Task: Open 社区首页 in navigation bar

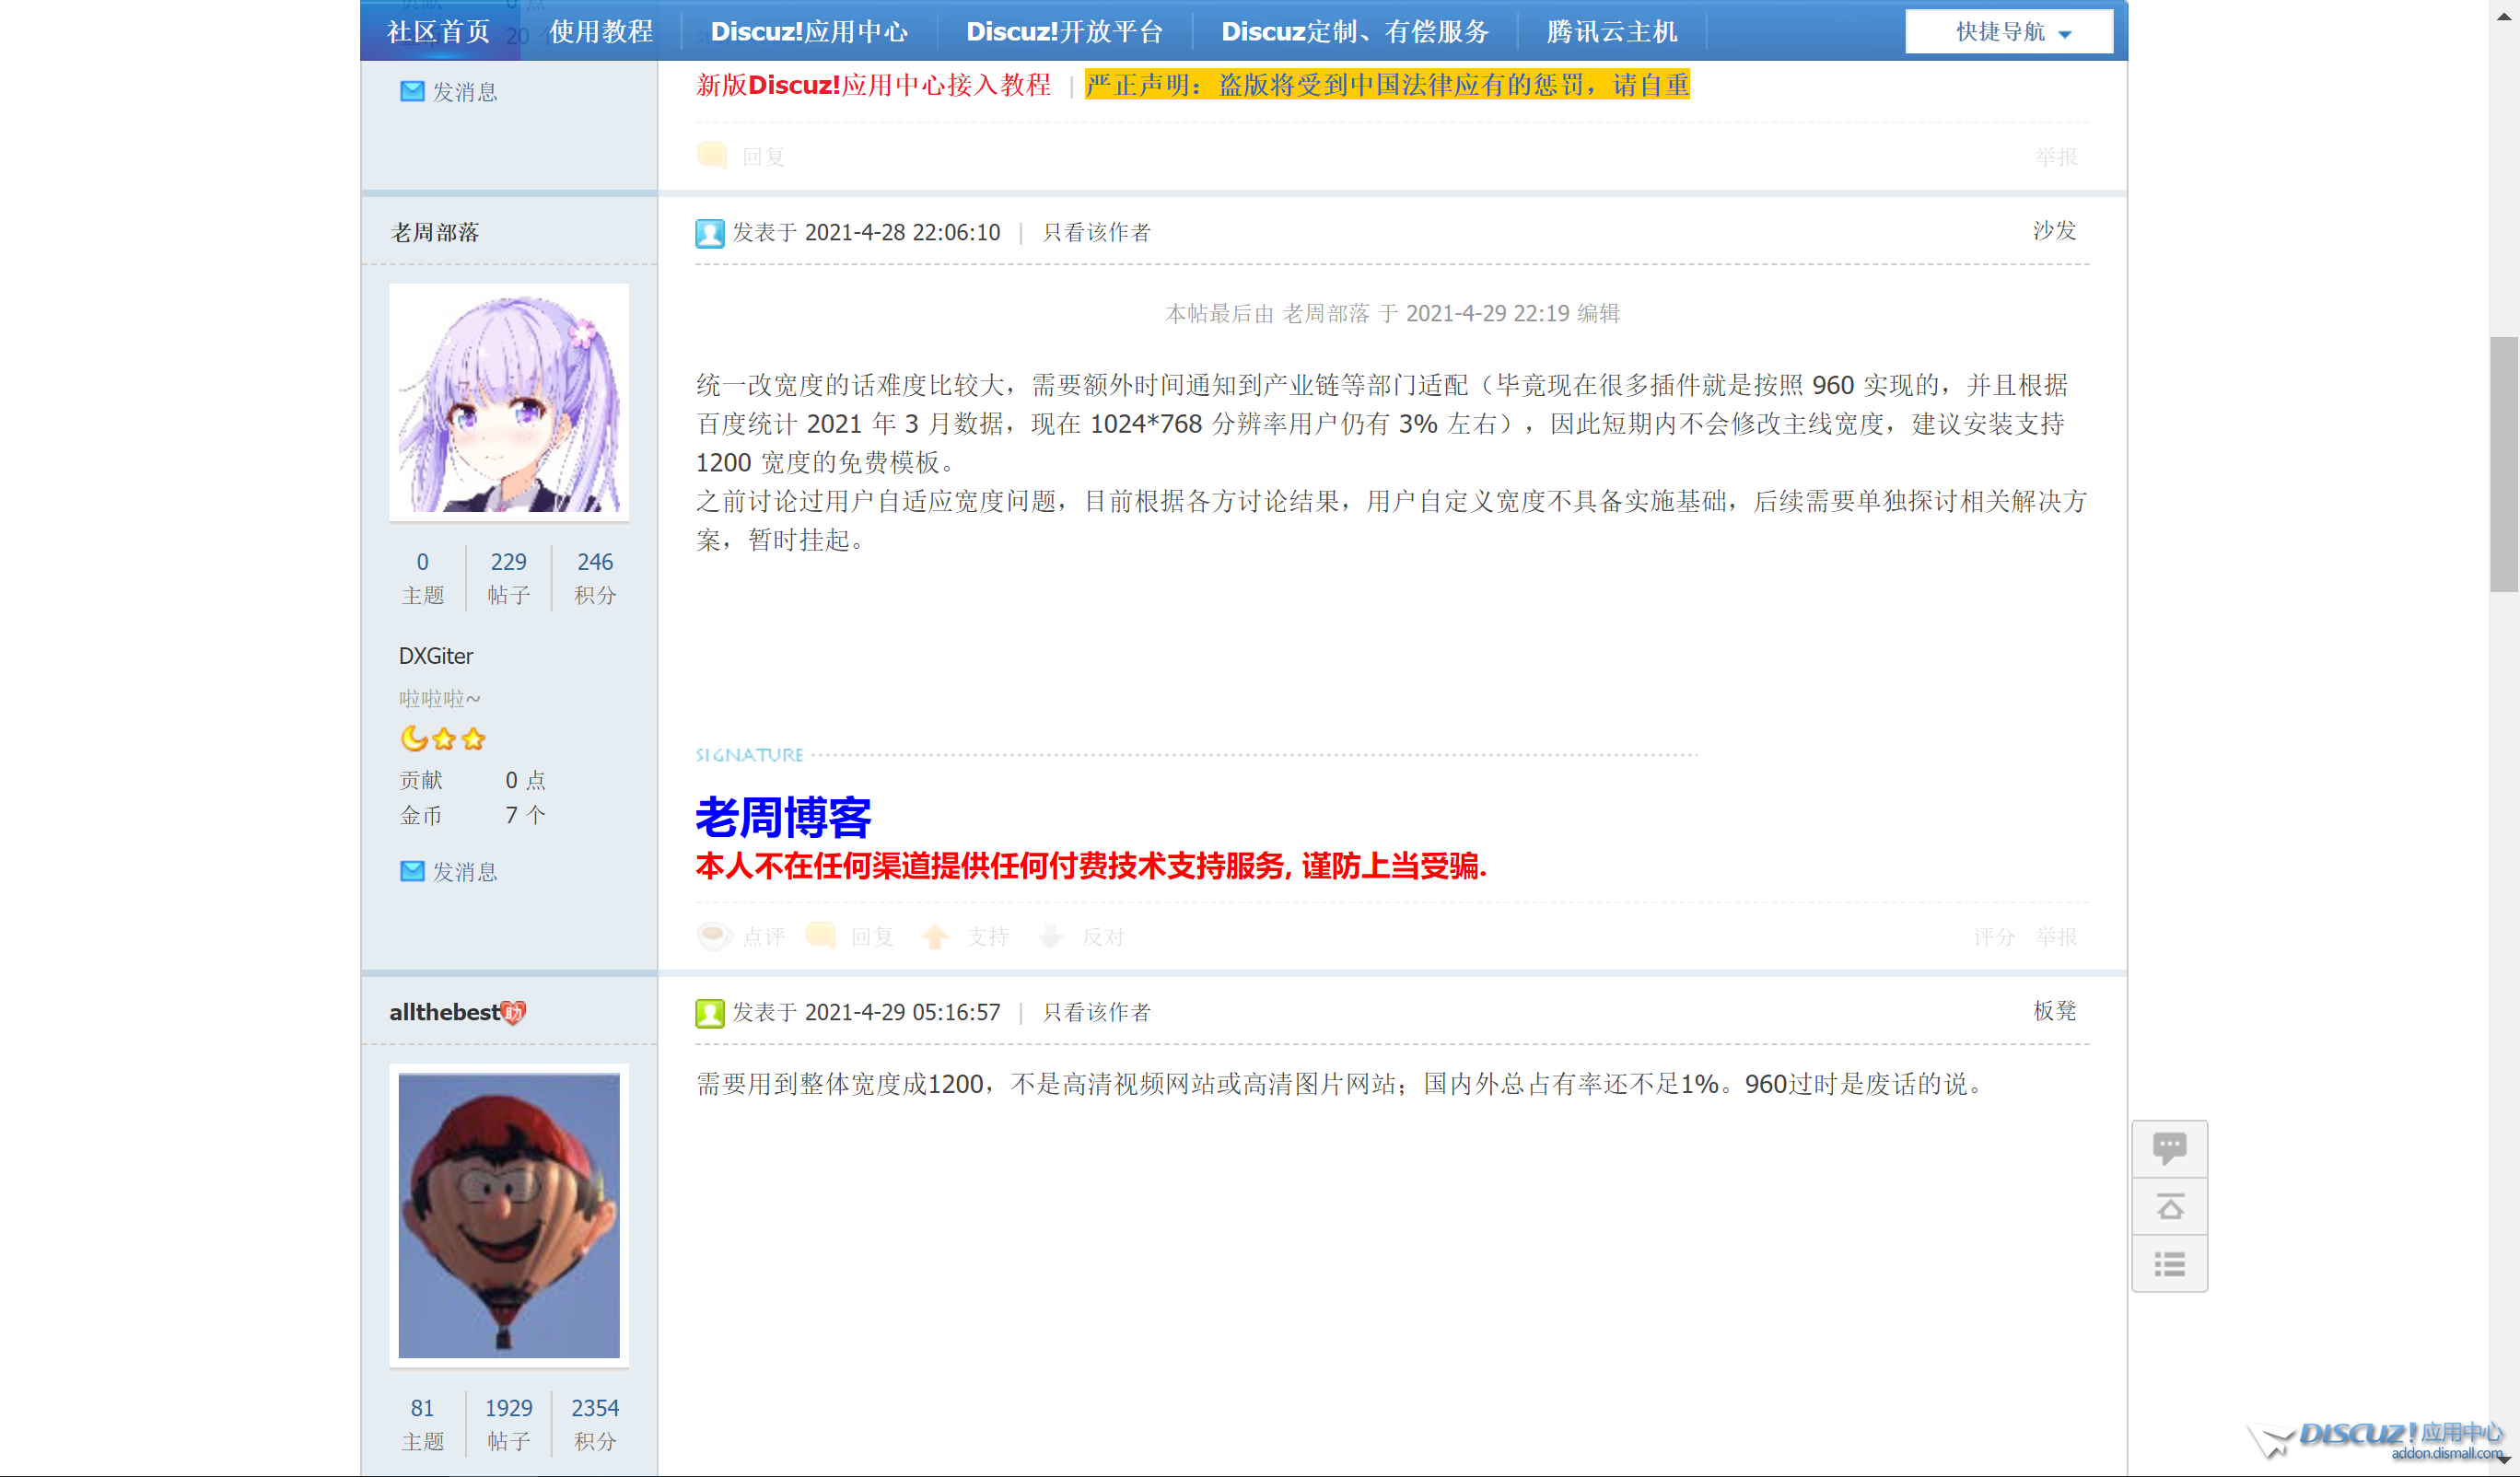Action: pyautogui.click(x=439, y=31)
